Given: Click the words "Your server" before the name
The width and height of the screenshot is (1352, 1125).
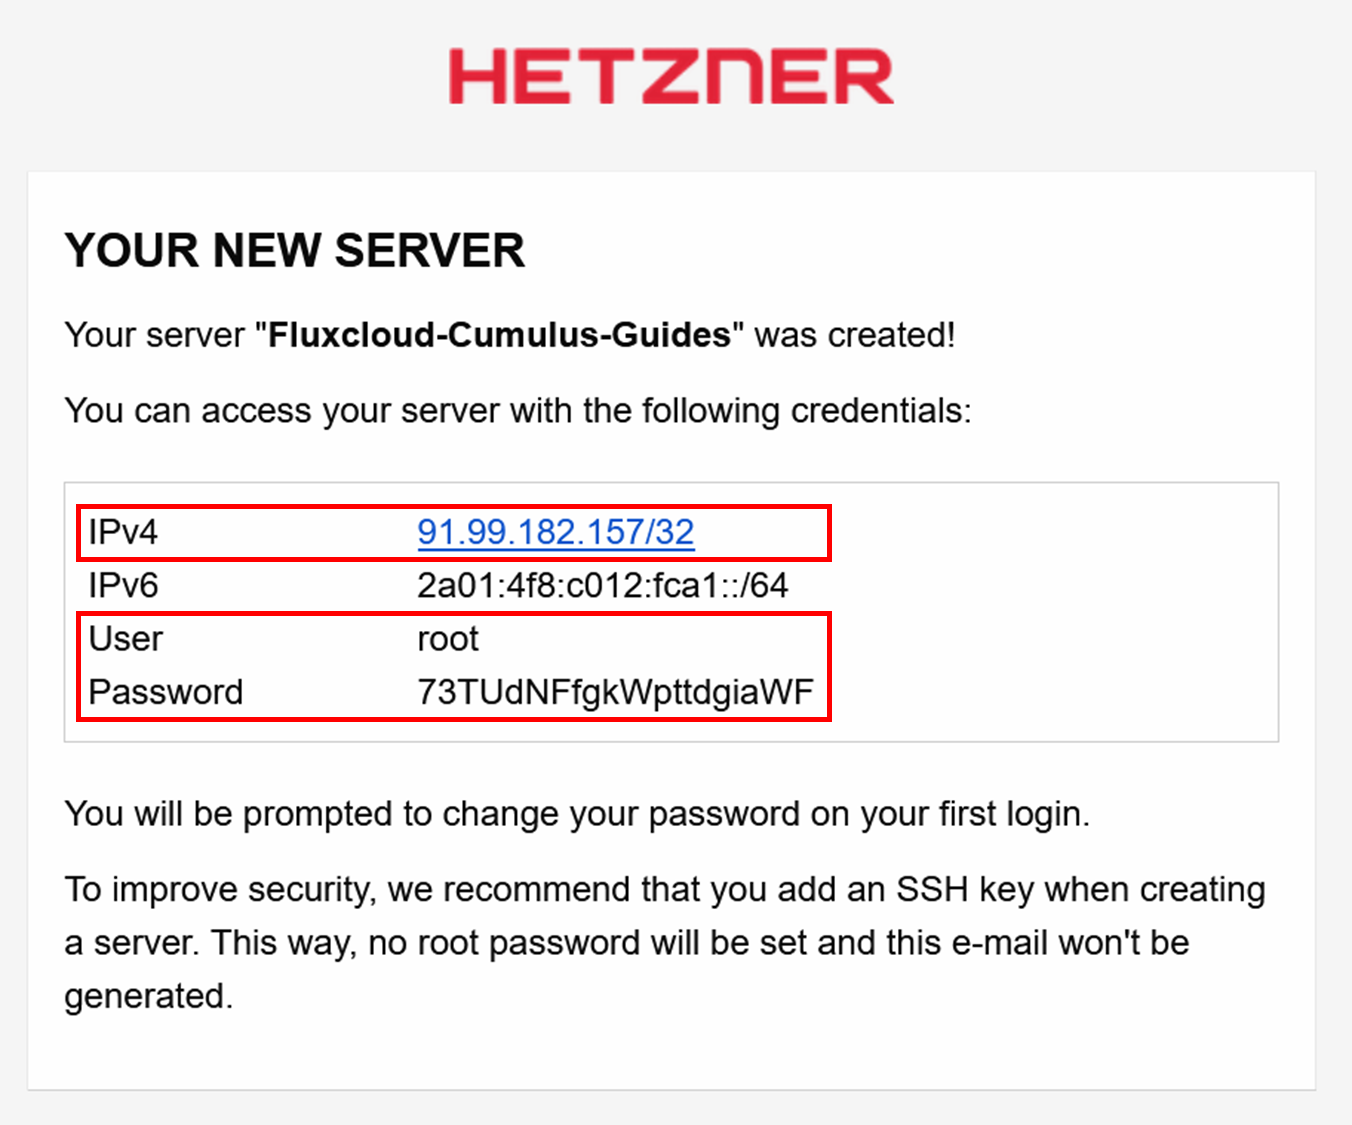Looking at the screenshot, I should tap(154, 335).
